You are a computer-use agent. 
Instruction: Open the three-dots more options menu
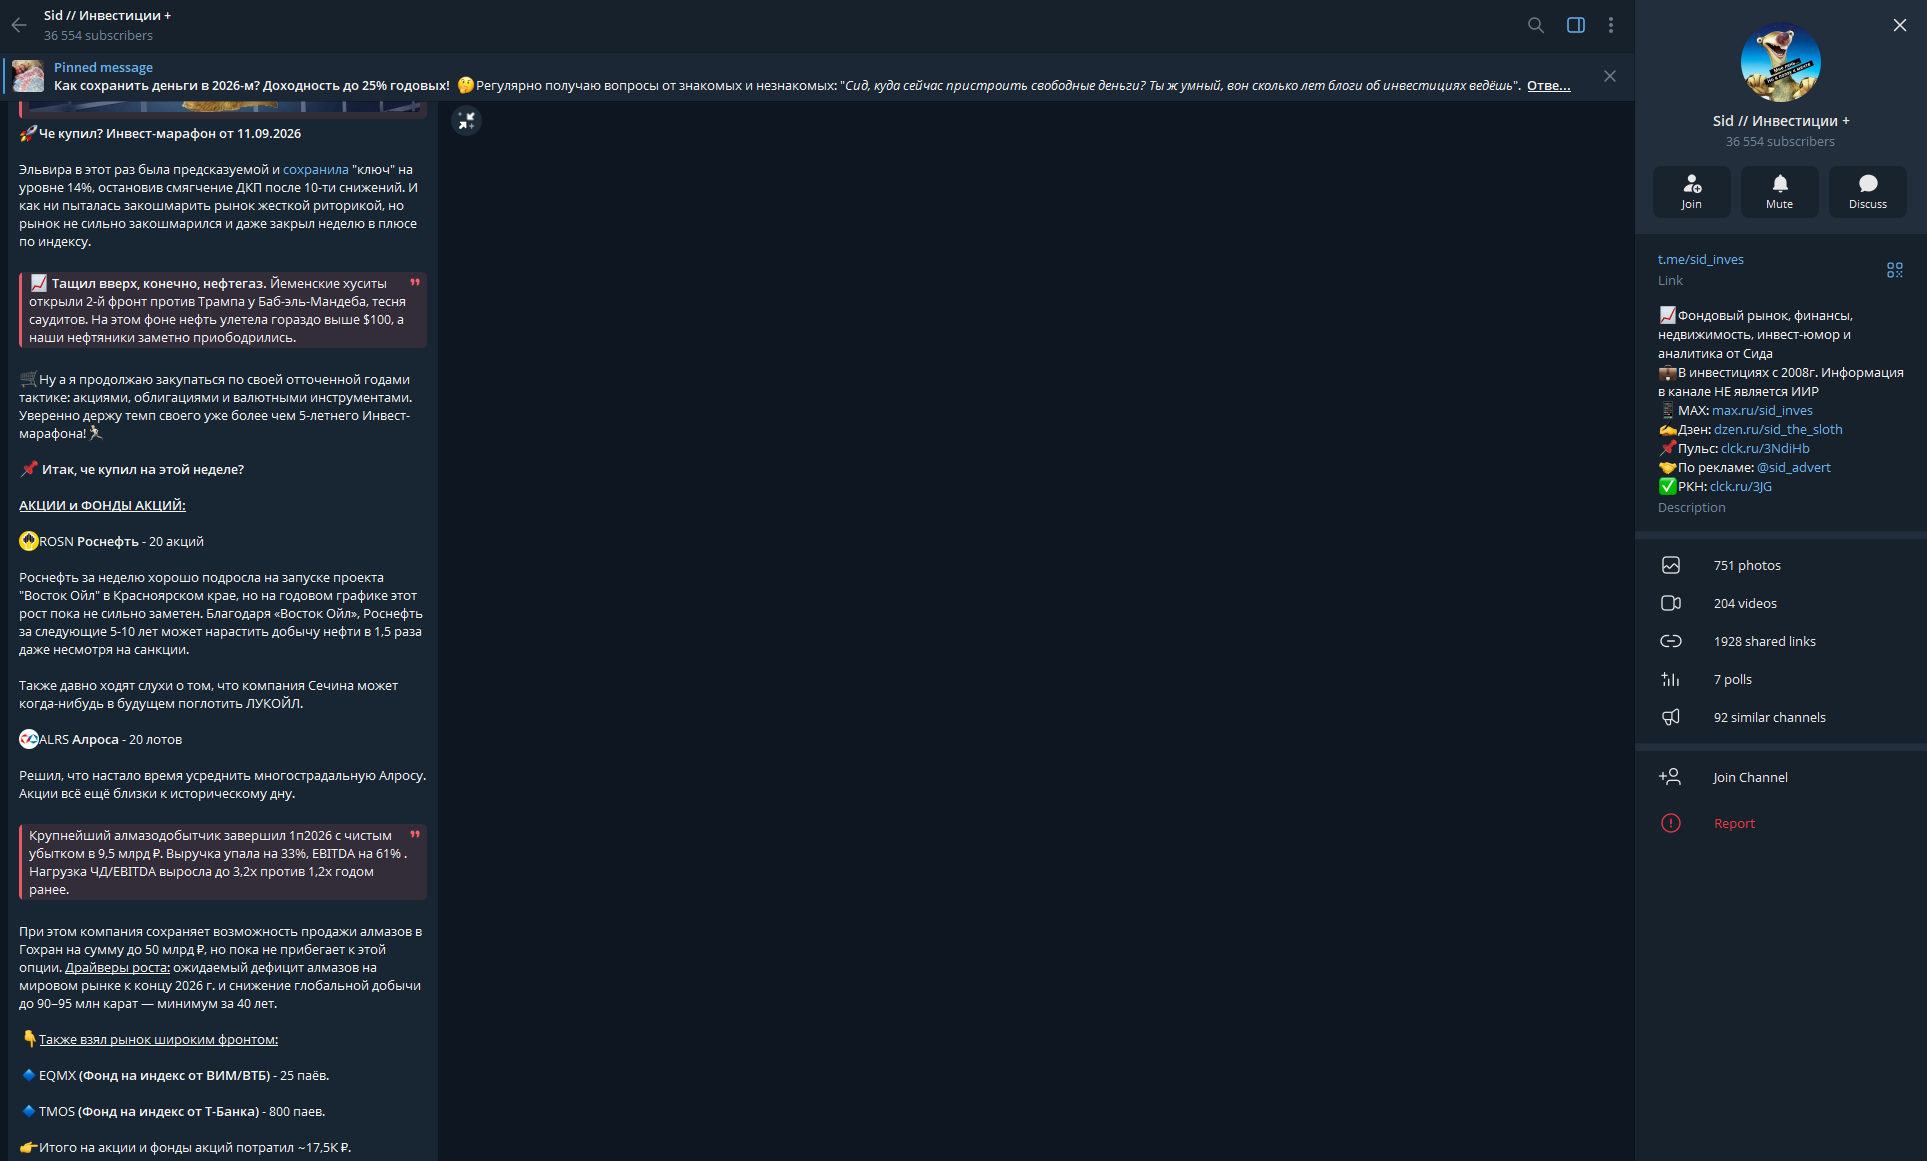(x=1611, y=25)
